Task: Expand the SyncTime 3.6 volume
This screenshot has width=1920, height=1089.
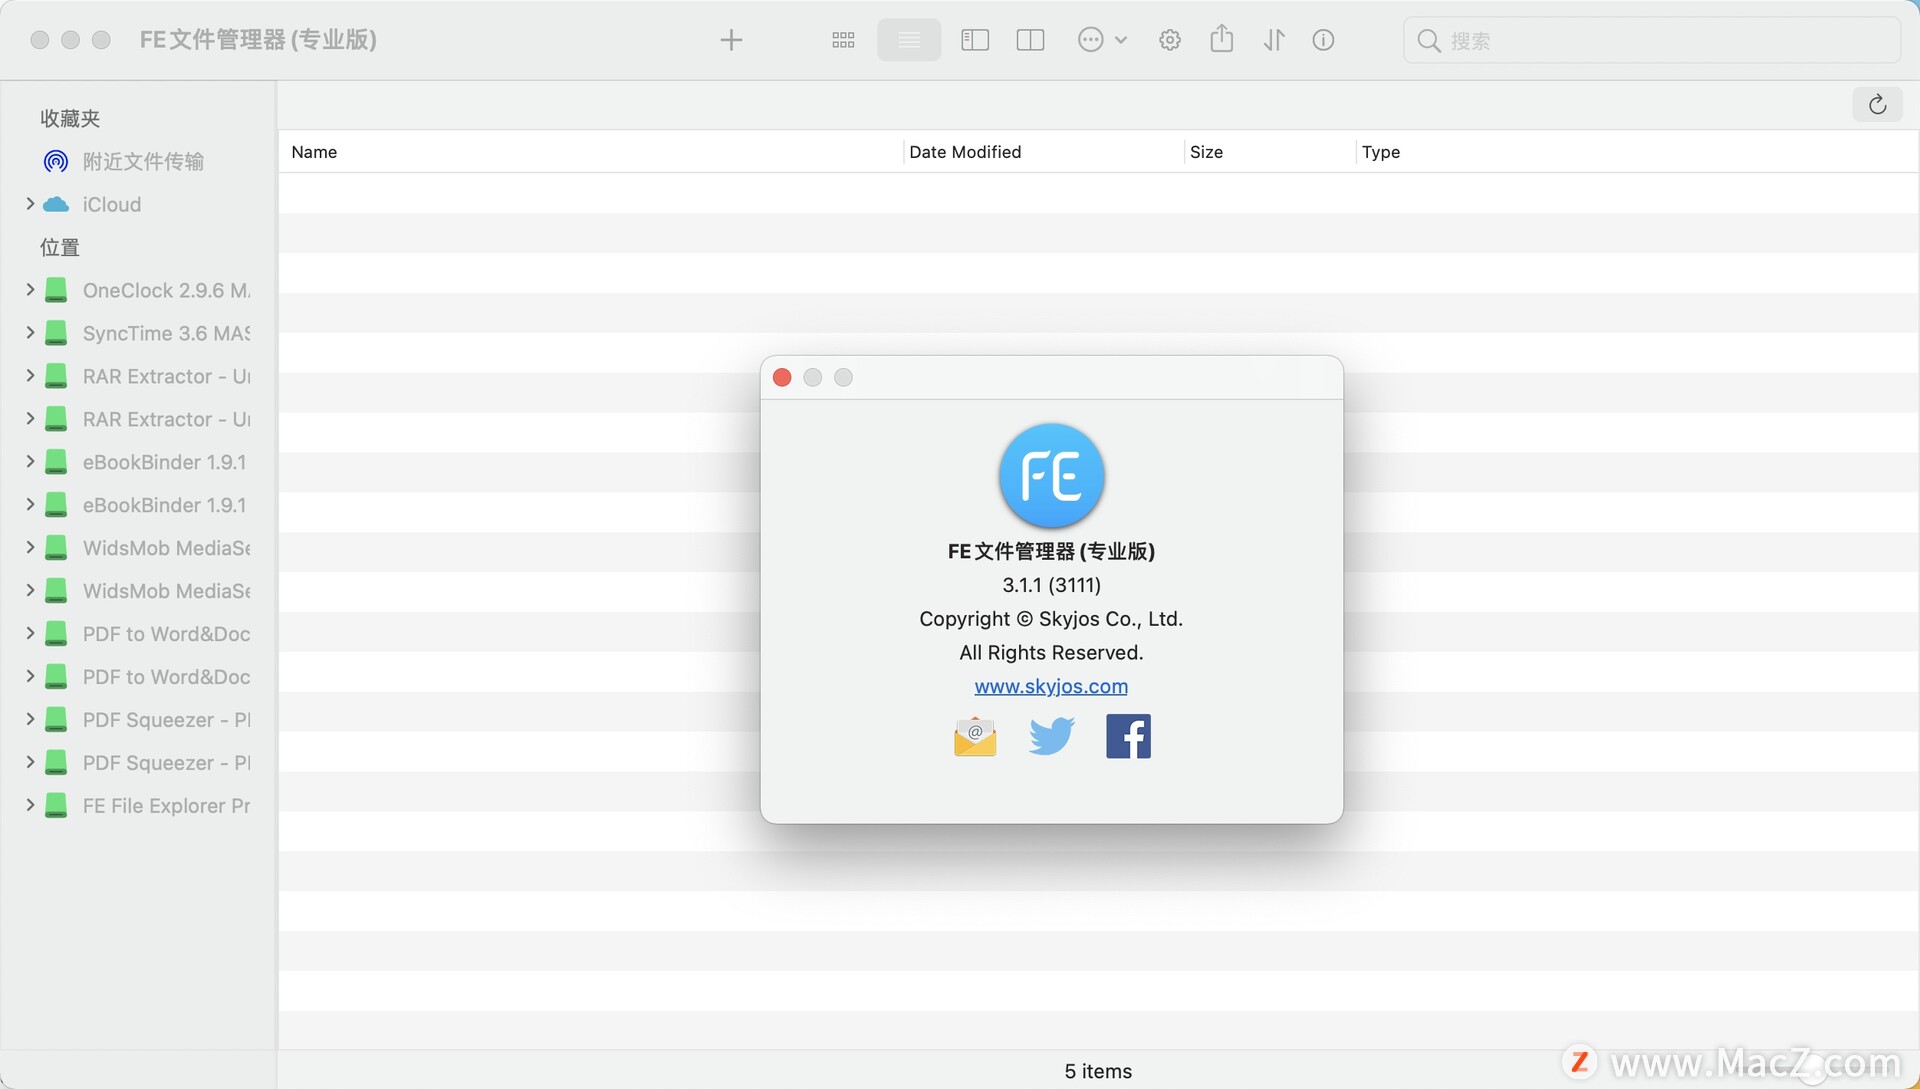Action: point(30,333)
